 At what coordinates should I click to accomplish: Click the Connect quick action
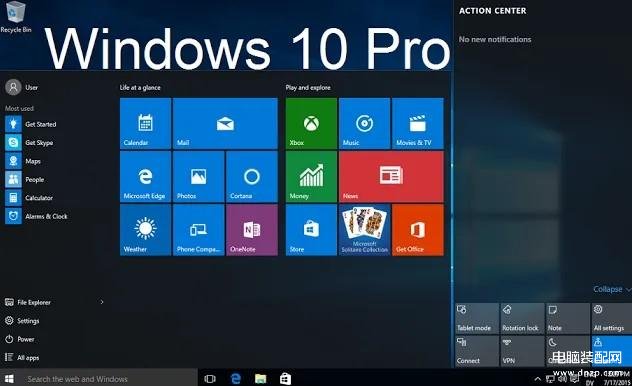[x=477, y=351]
